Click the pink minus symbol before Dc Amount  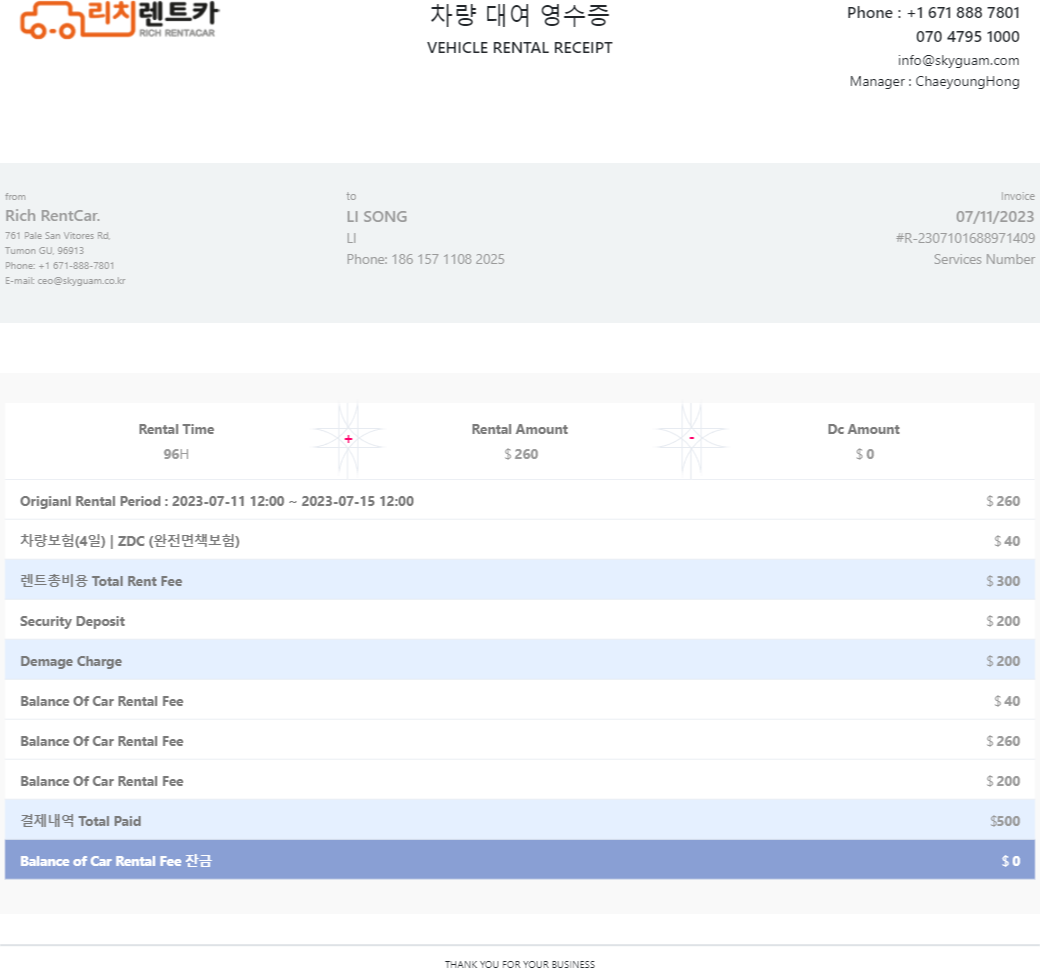pyautogui.click(x=692, y=438)
